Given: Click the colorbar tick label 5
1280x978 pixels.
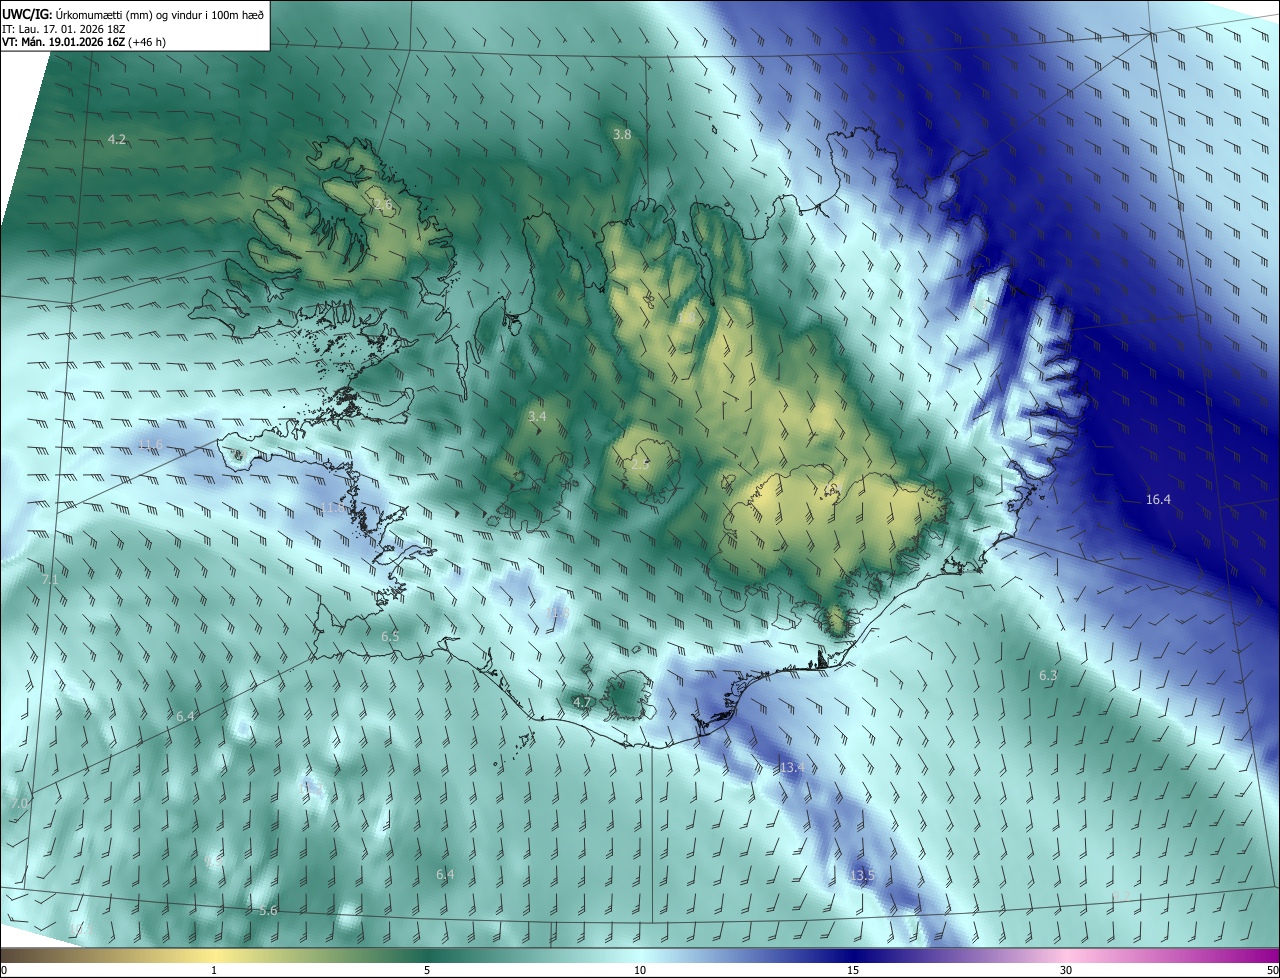Looking at the screenshot, I should pos(427,970).
